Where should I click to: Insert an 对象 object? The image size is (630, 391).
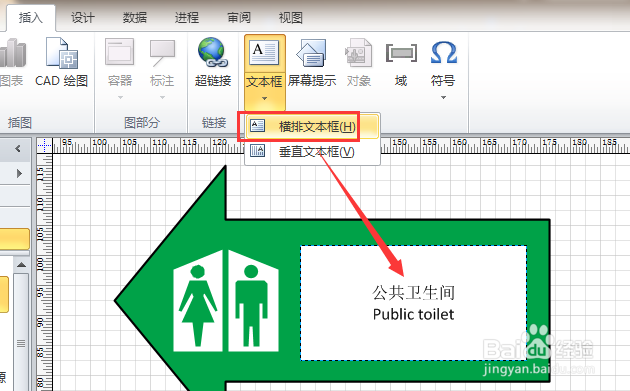[358, 62]
